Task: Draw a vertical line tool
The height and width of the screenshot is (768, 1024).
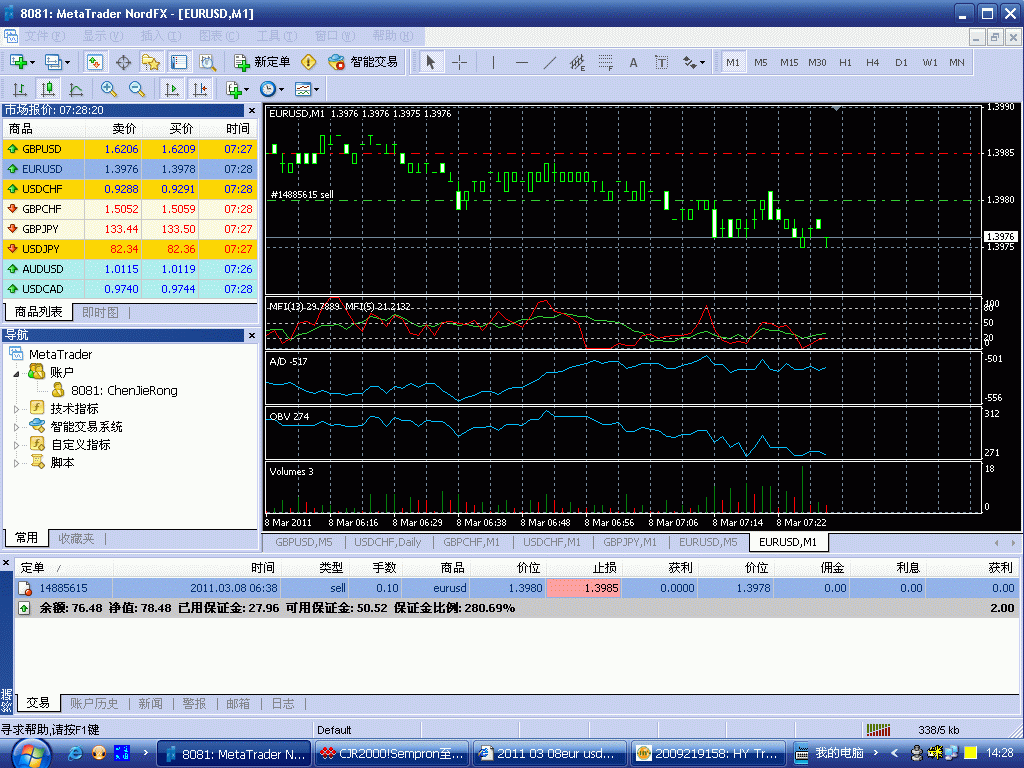Action: tap(493, 62)
